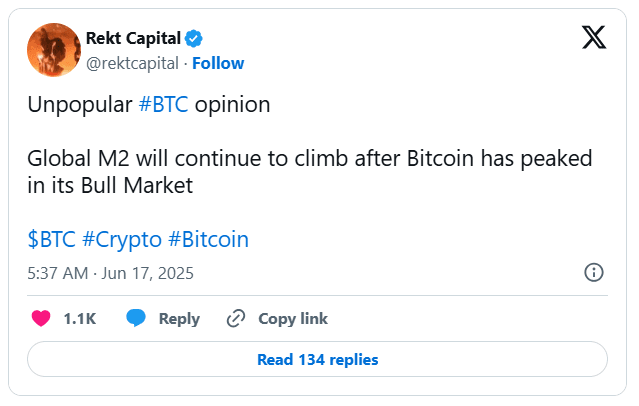Click the 1.1K likes count
639x406 pixels.
(x=79, y=319)
